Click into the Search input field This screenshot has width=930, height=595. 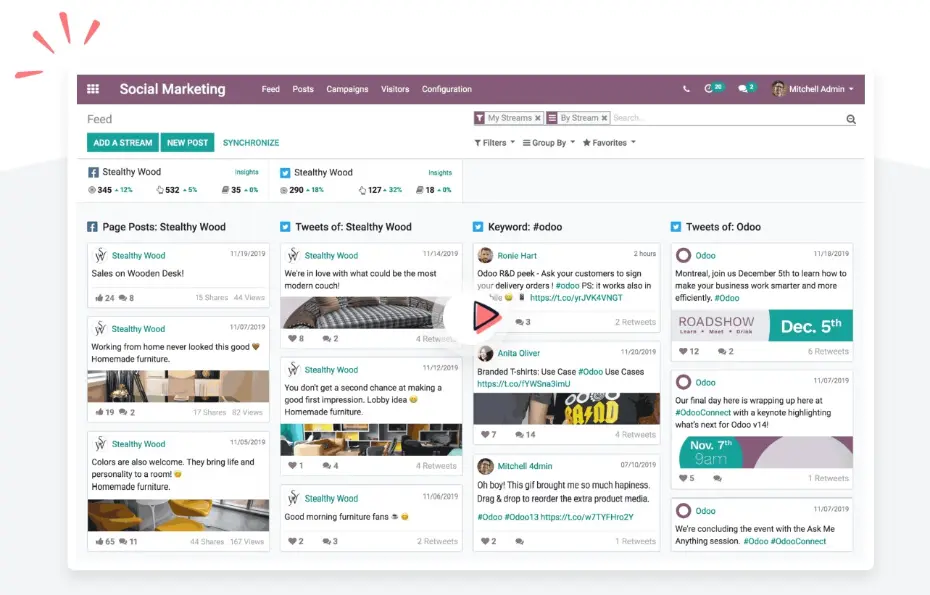click(x=728, y=118)
